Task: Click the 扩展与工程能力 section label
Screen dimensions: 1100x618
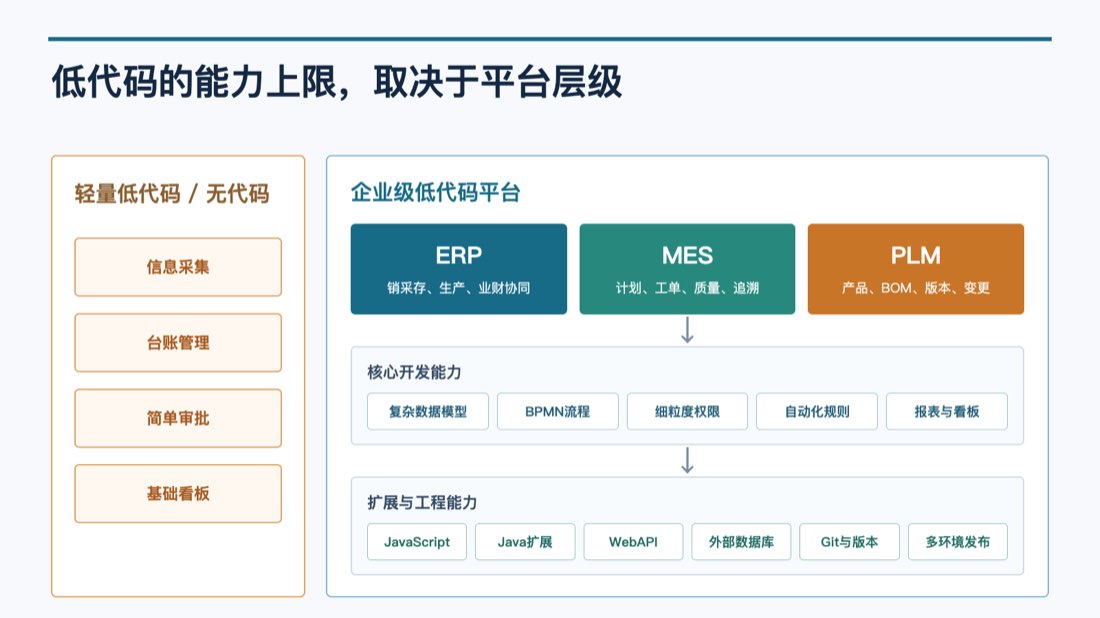Action: coord(422,502)
